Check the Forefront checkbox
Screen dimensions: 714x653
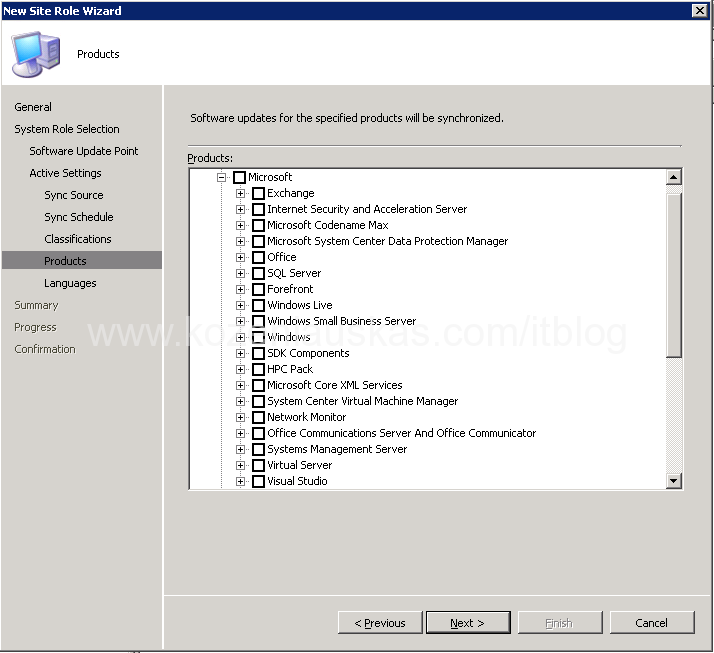258,289
